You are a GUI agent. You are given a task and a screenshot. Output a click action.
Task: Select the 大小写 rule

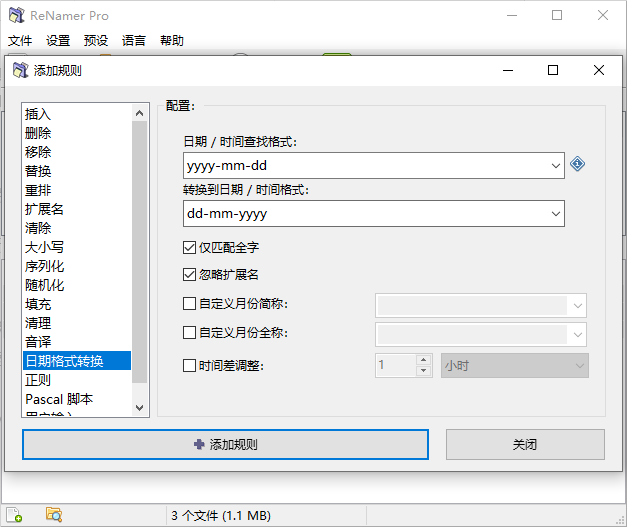pos(77,247)
